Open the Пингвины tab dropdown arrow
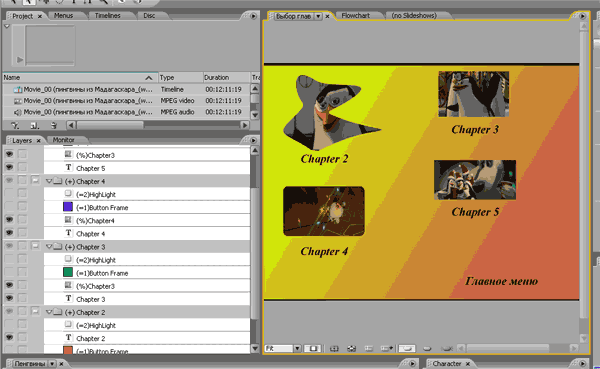The image size is (600, 369). click(x=52, y=364)
